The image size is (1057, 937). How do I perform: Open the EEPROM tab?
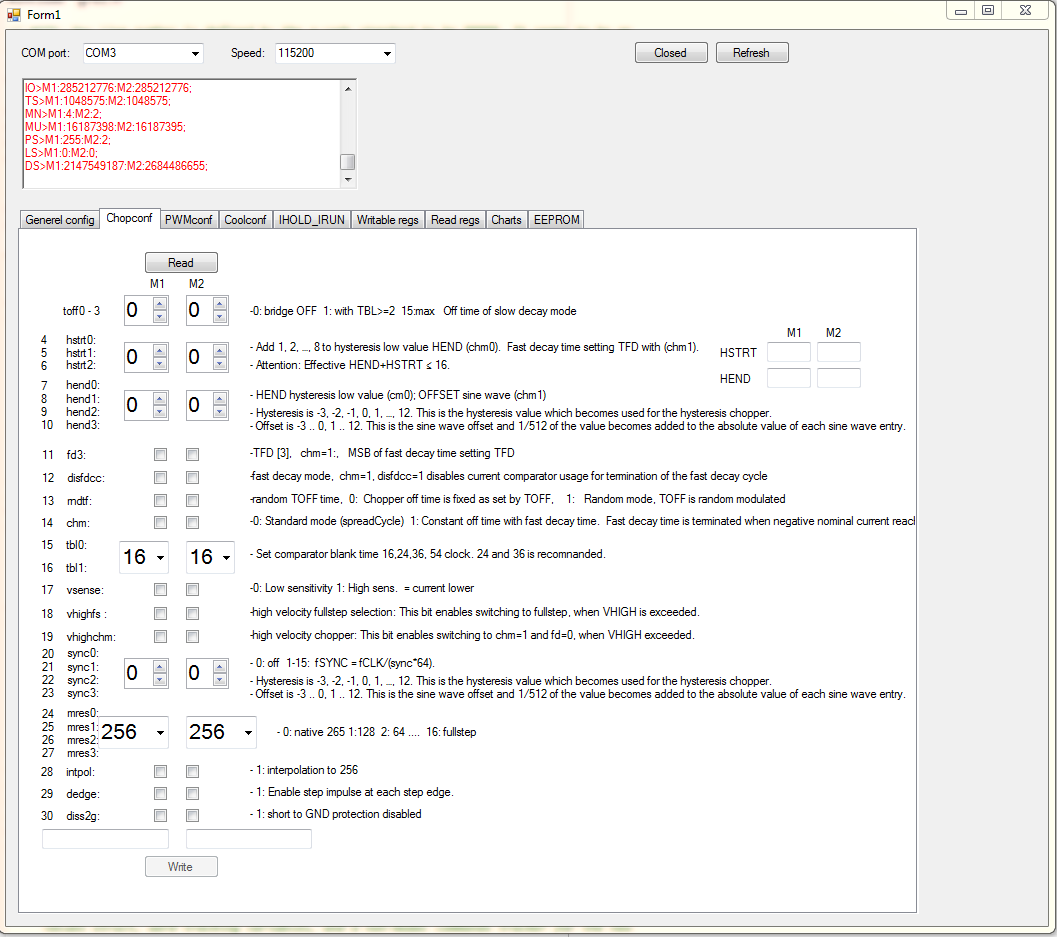(x=556, y=220)
